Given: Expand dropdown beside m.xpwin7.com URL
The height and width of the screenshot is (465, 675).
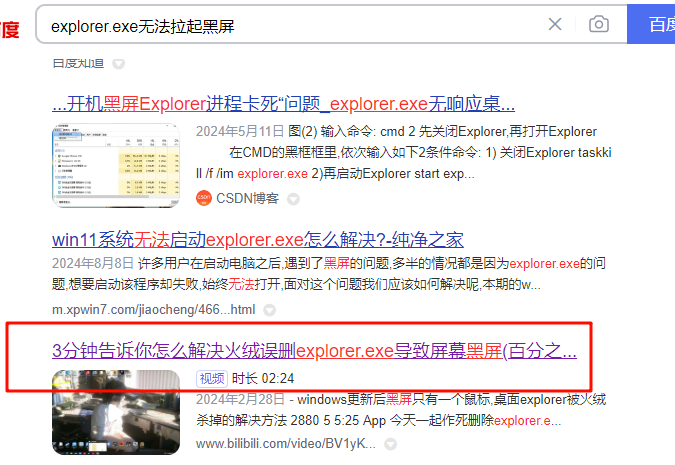Looking at the screenshot, I should point(269,310).
